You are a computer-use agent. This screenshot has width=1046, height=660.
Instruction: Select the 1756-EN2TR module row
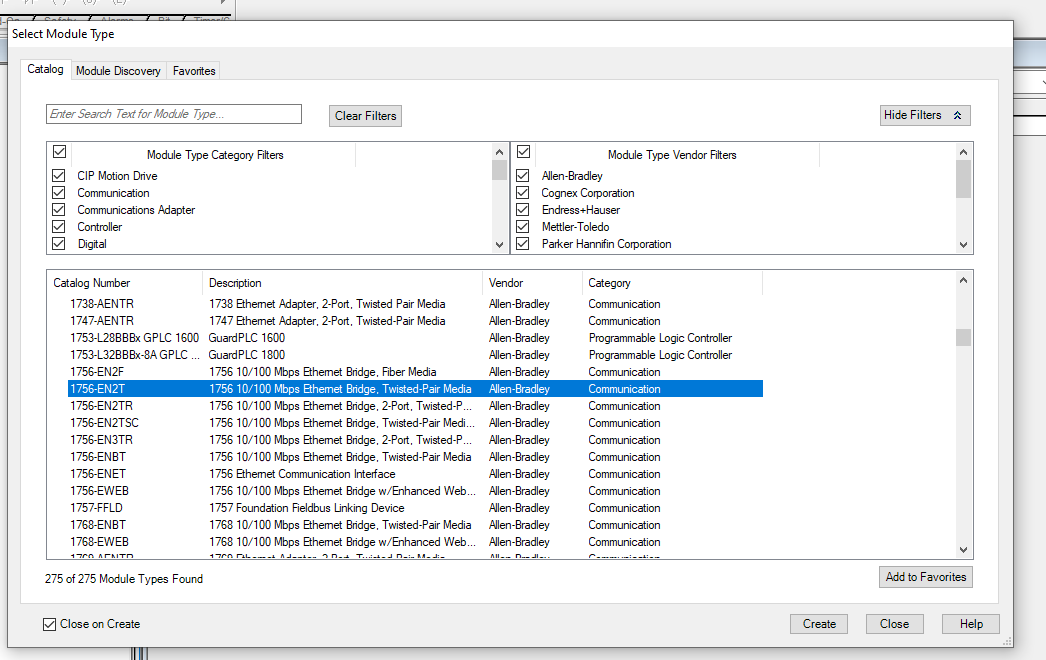tap(415, 406)
